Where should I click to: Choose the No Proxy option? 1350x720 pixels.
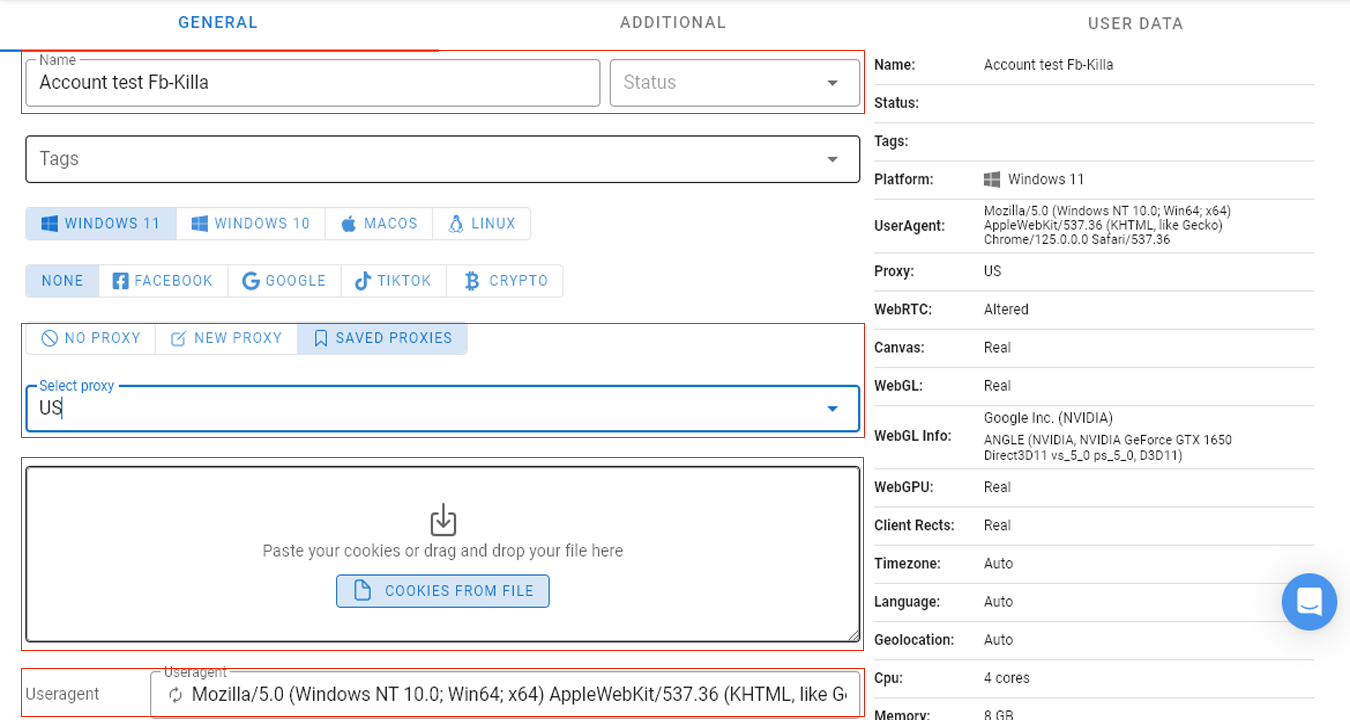tap(90, 338)
